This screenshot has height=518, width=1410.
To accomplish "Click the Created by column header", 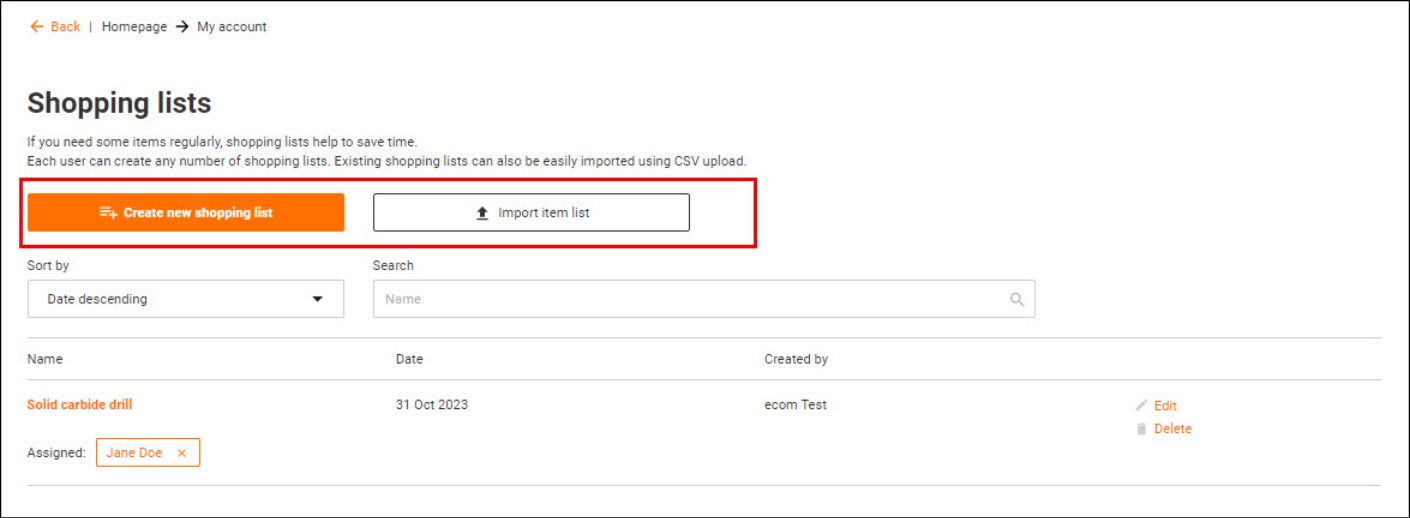I will click(x=796, y=359).
